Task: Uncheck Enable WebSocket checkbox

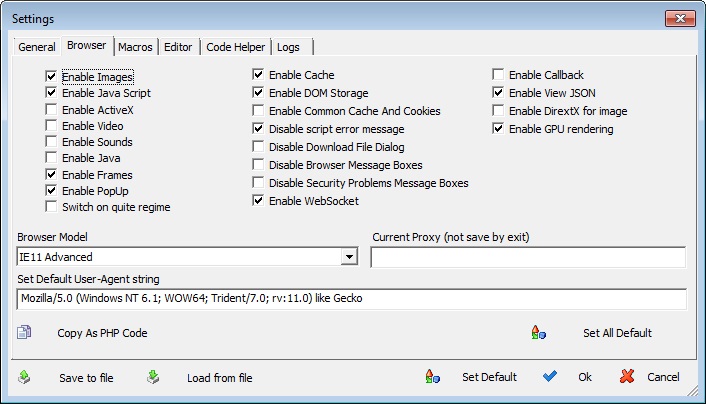Action: click(x=258, y=200)
